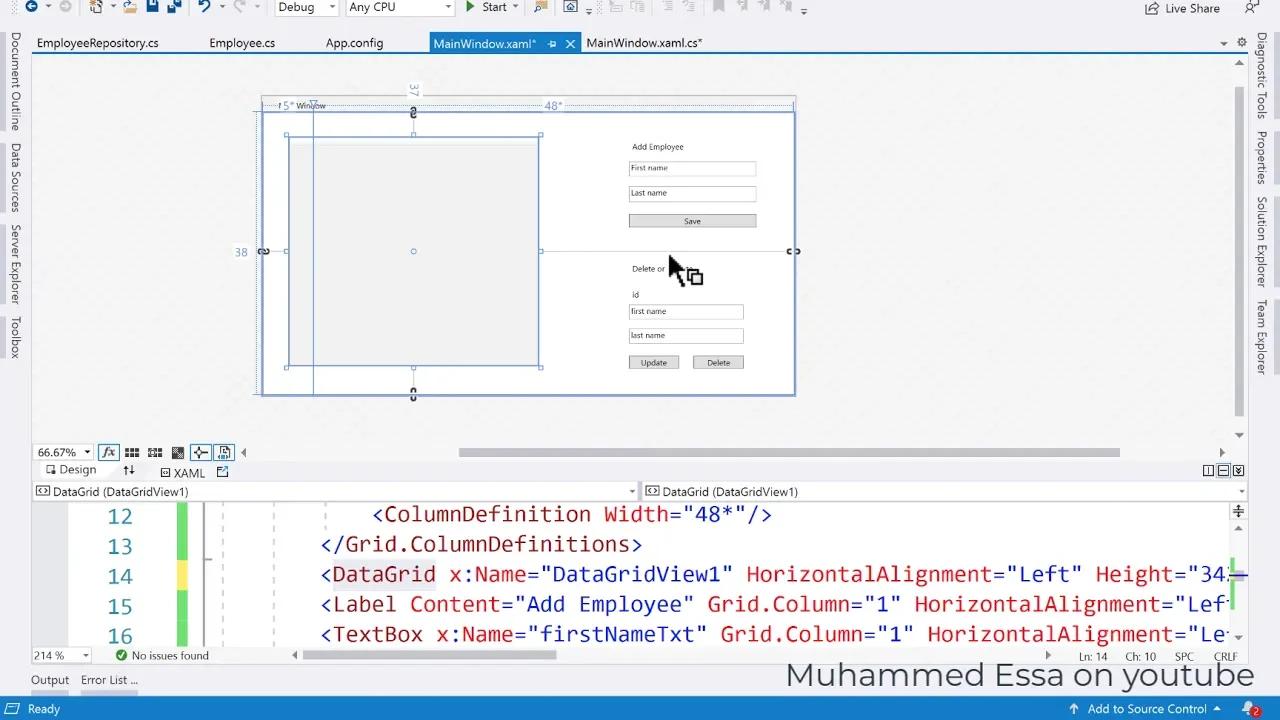Navigate backward using the back arrow icon
Screen dimensions: 1280x720
pyautogui.click(x=33, y=8)
